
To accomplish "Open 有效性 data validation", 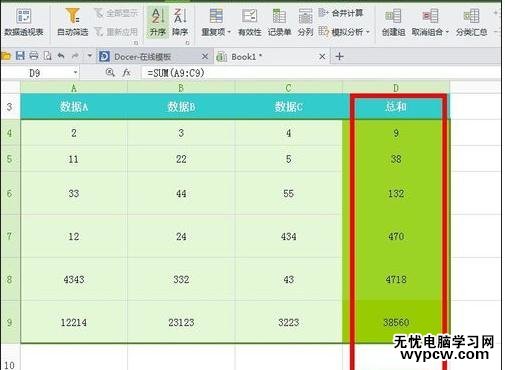I will [249, 22].
